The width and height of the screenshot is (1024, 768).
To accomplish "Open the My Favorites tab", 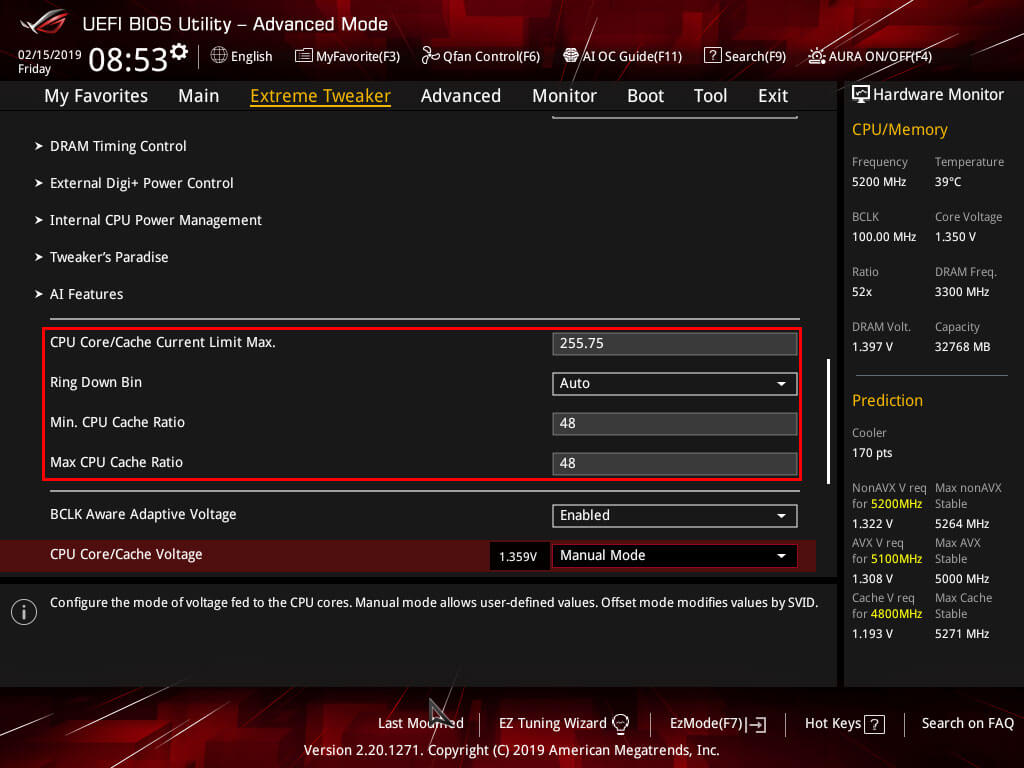I will coord(96,95).
